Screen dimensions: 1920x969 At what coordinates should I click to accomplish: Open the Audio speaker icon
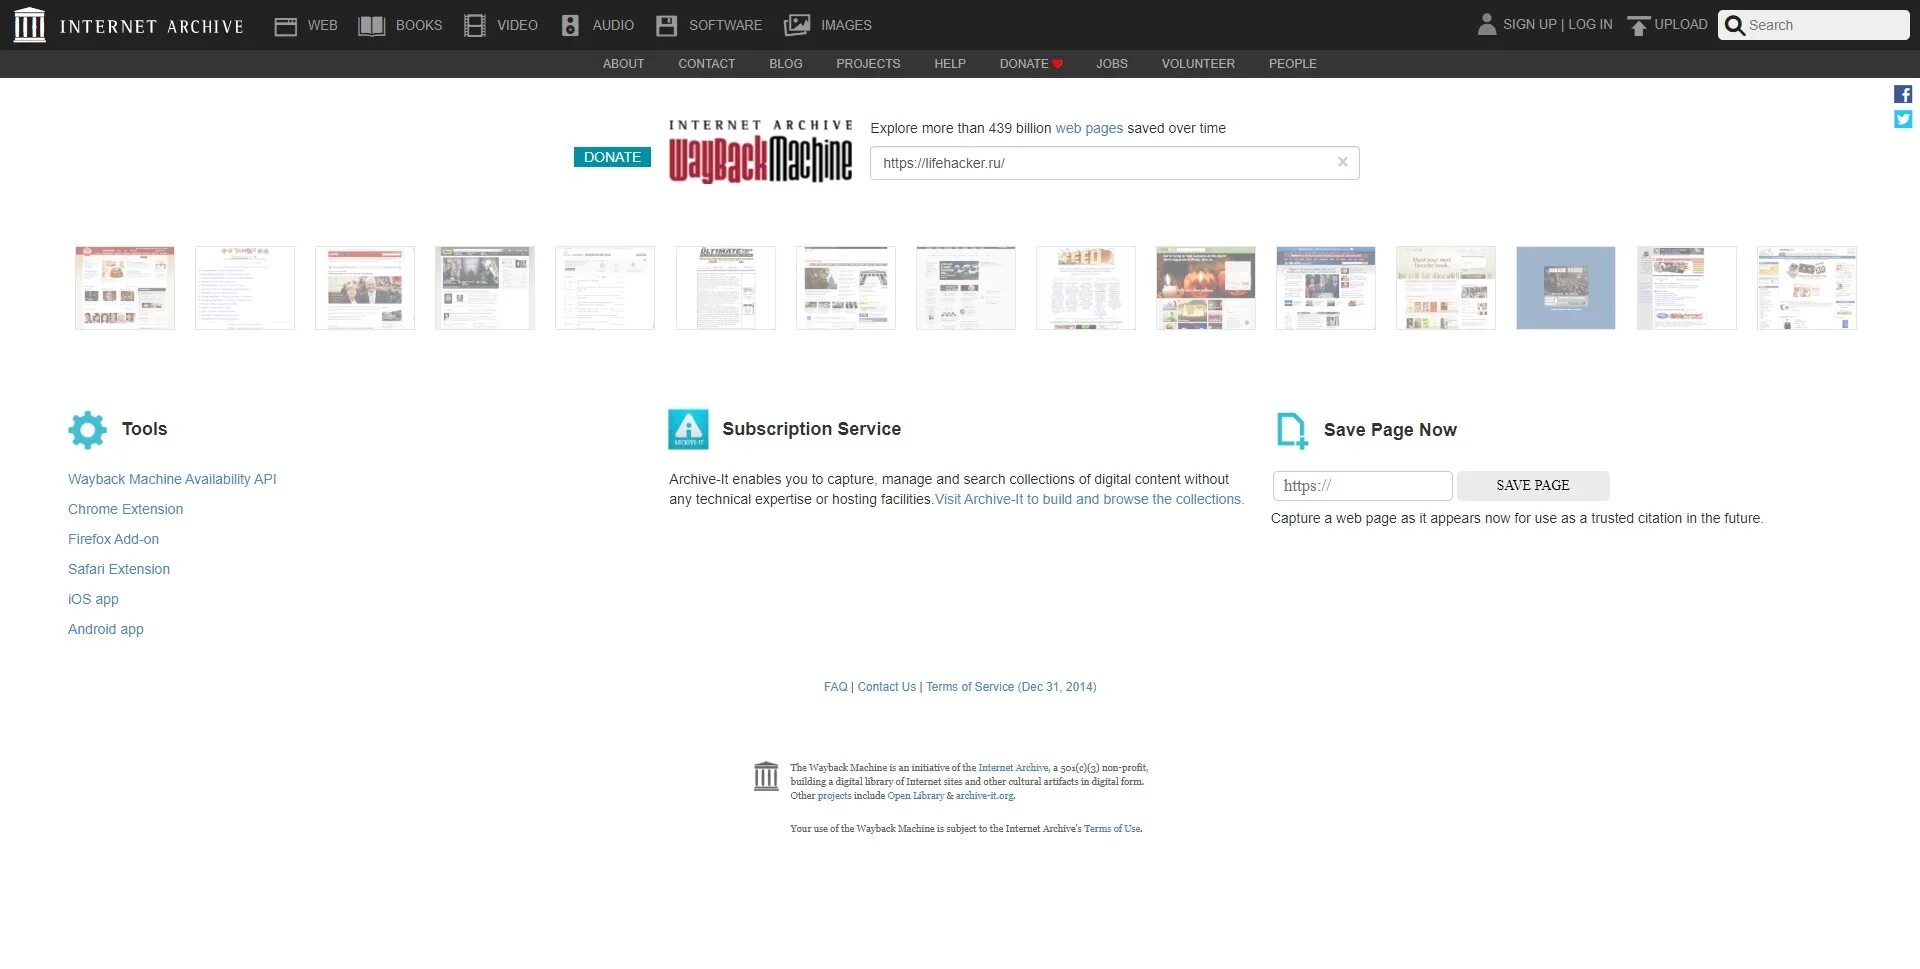click(570, 26)
